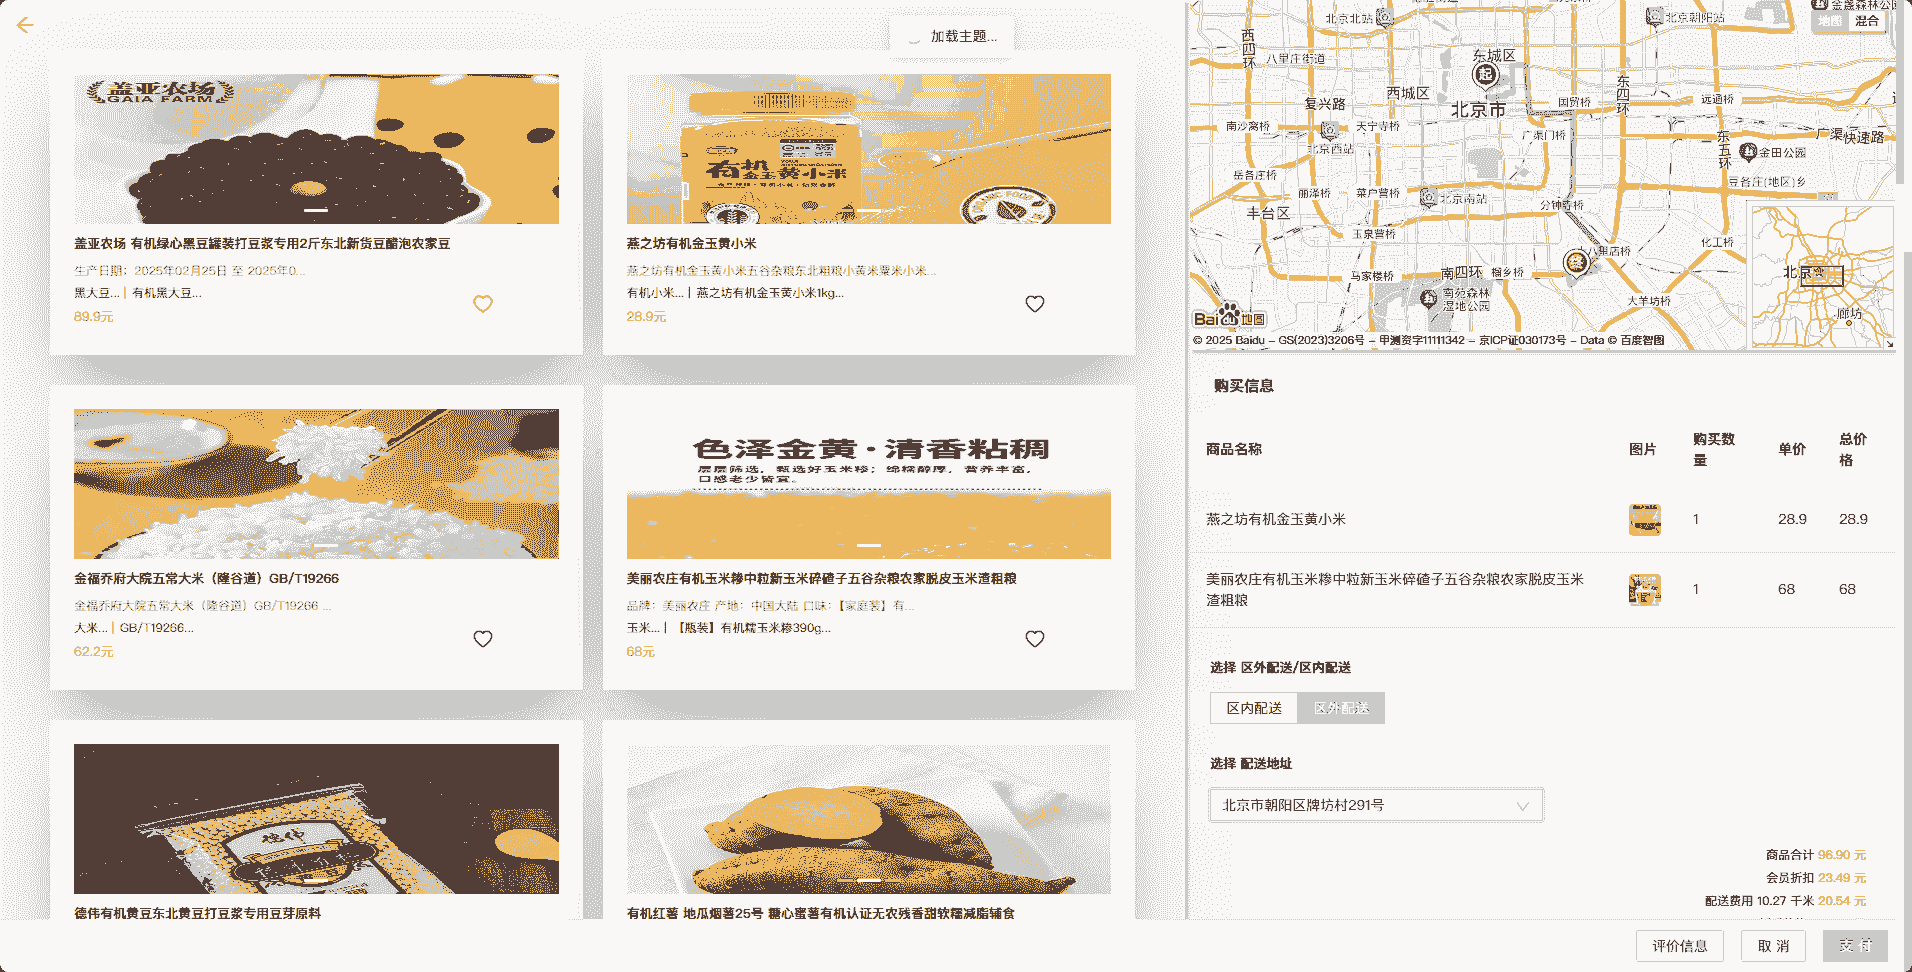
Task: Open the 燕之坊有机金玉黄小米 thumbnail in purchase table
Action: click(1644, 520)
